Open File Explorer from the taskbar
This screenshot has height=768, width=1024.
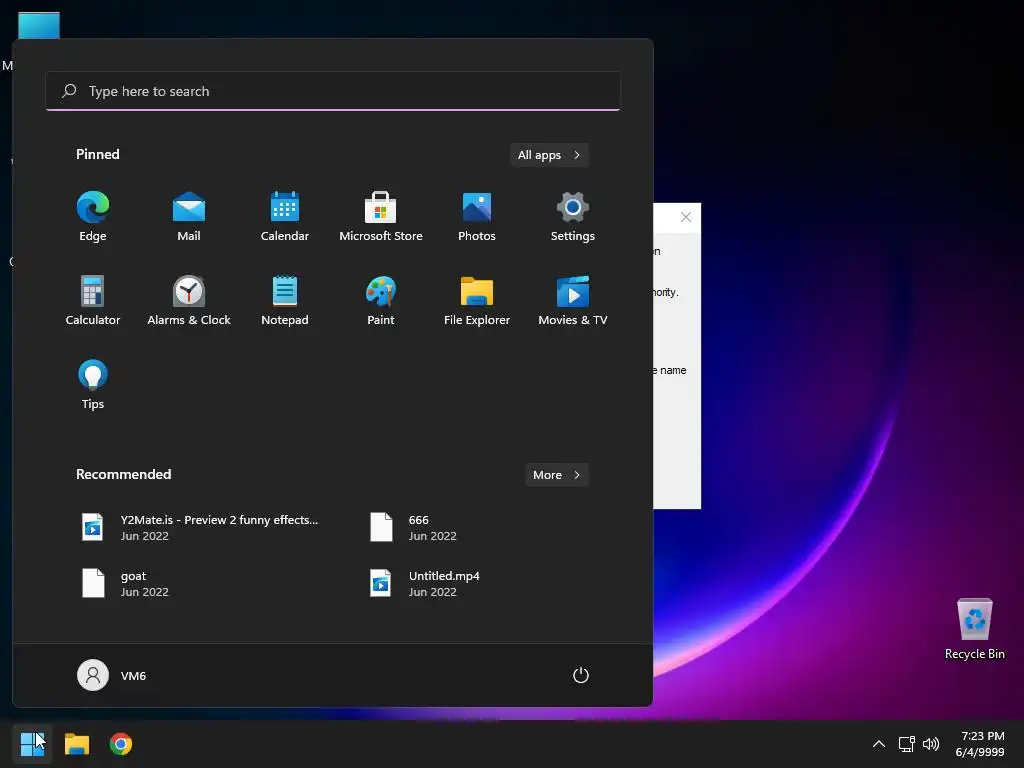[x=76, y=744]
